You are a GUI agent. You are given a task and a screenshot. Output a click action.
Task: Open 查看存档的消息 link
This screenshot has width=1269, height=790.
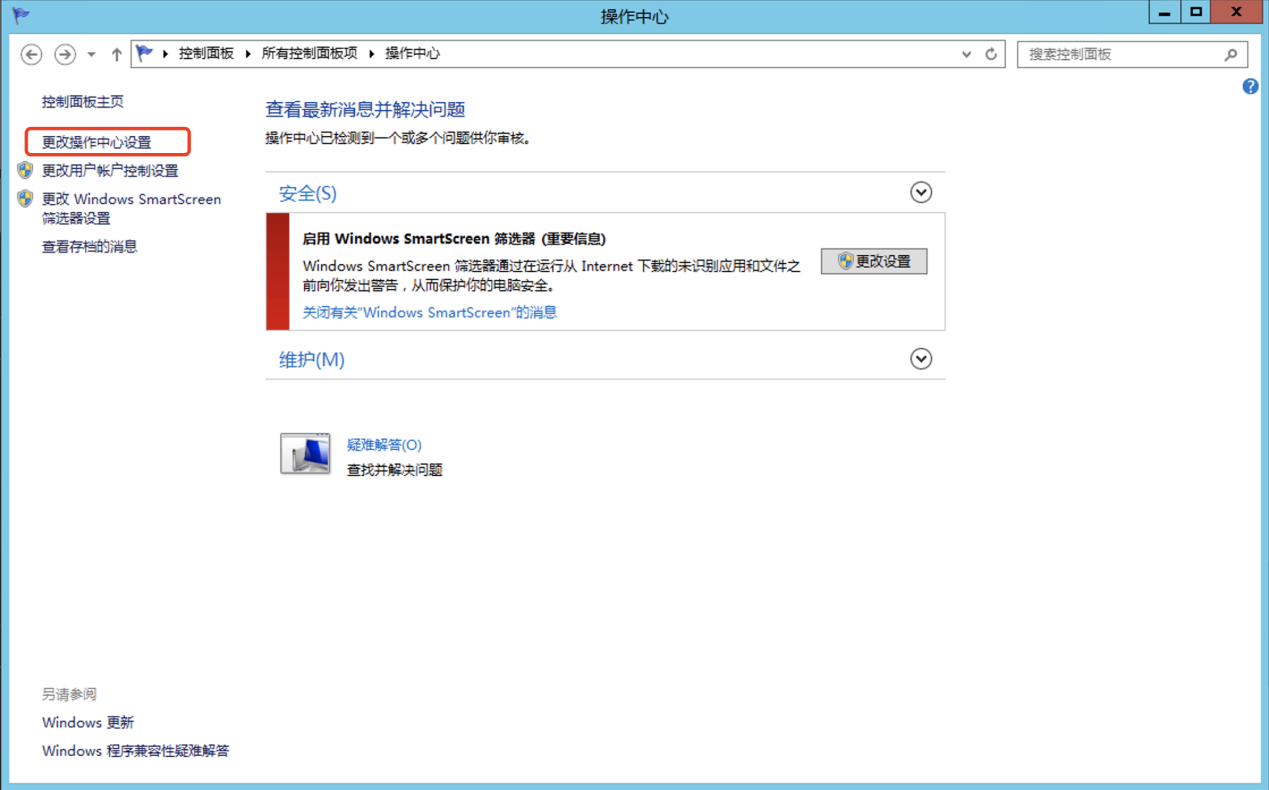(89, 247)
